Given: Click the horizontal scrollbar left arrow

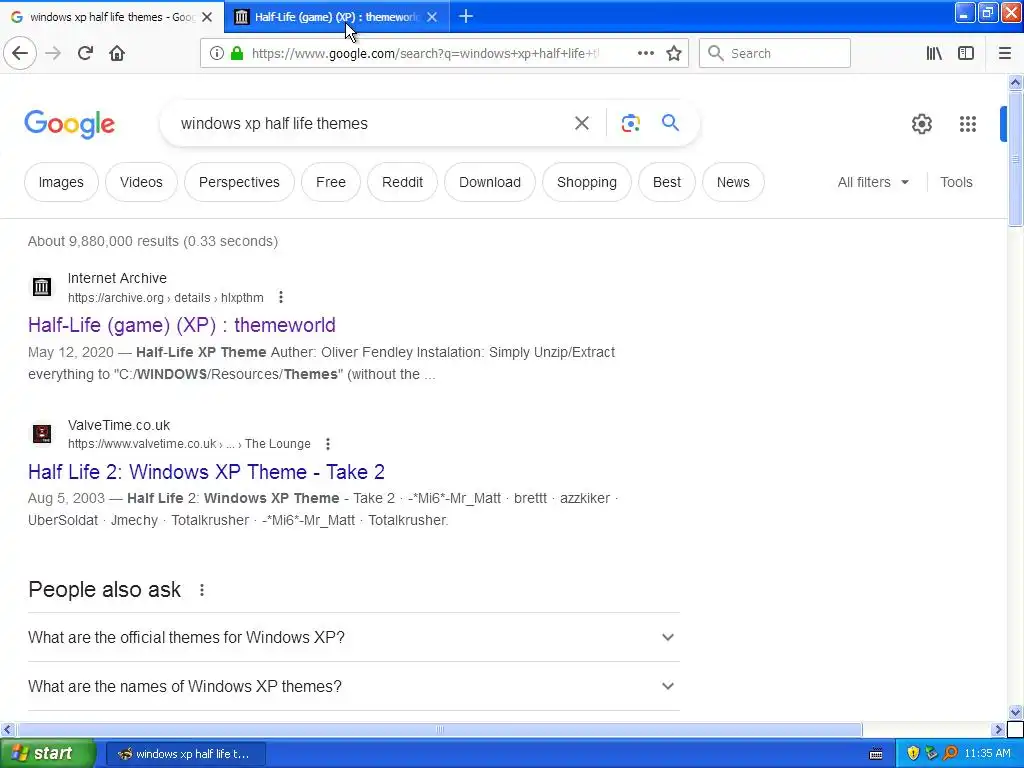Looking at the screenshot, I should click(x=7, y=729).
